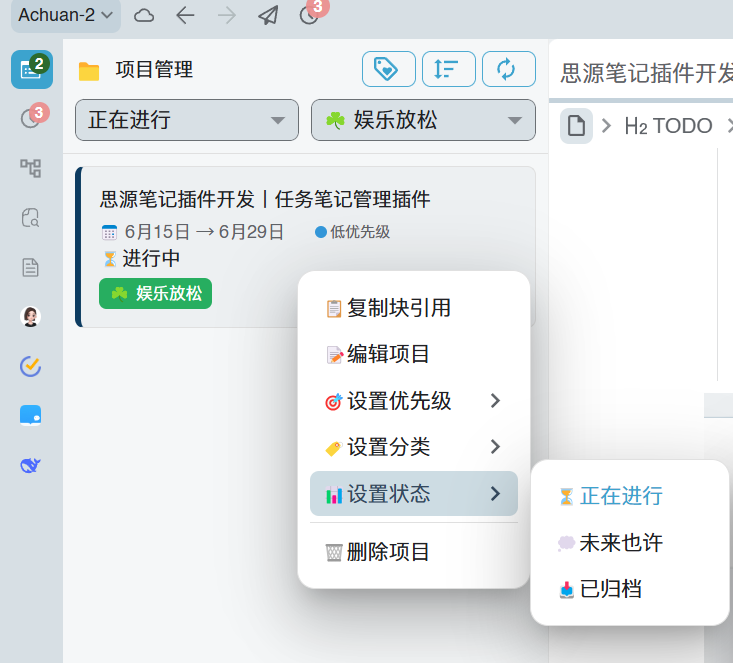Expand 设置分类 submenu
Screen dimensions: 733x663
[414, 447]
